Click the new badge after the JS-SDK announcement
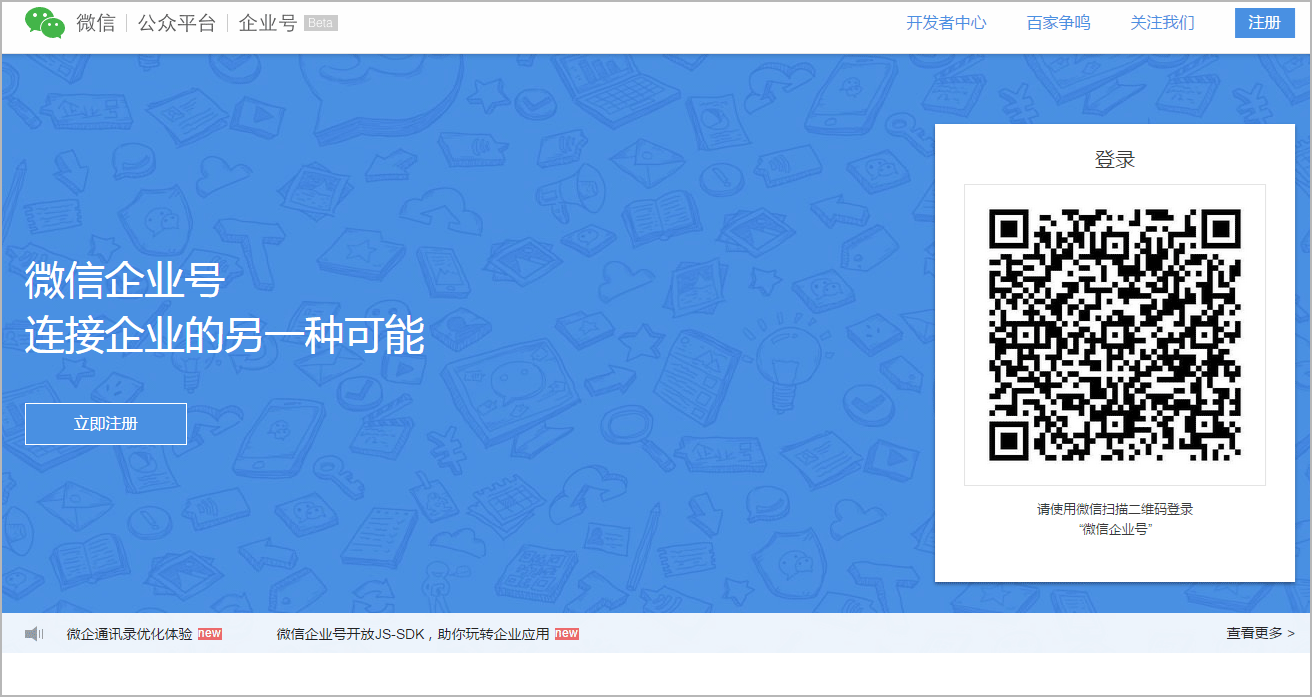Screen dimensions: 1312x697 coord(567,634)
